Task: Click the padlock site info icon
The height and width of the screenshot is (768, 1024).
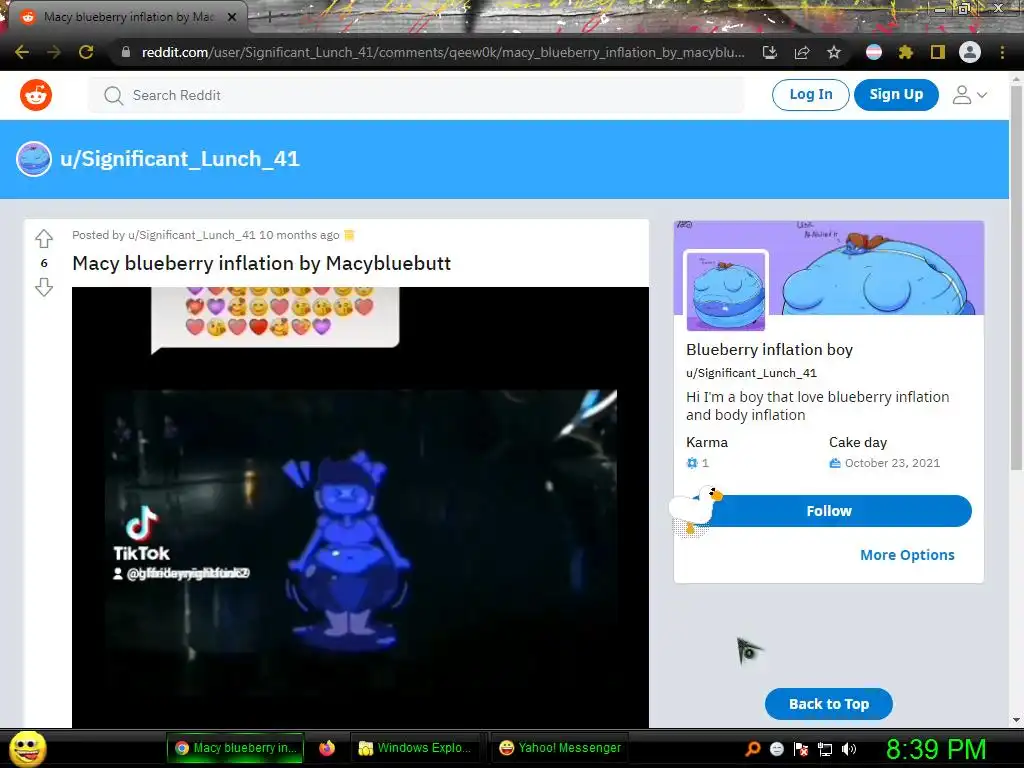Action: point(126,52)
